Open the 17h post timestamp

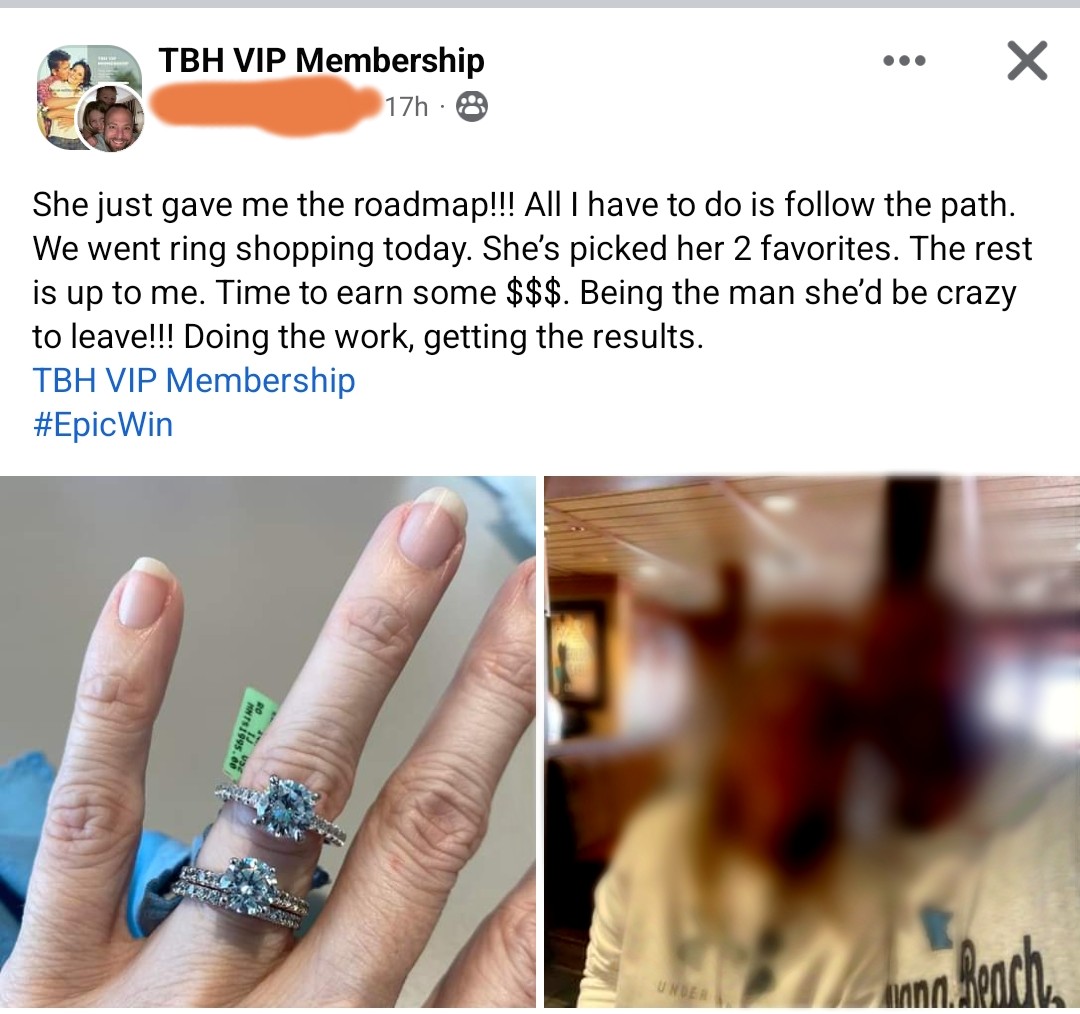coord(406,107)
